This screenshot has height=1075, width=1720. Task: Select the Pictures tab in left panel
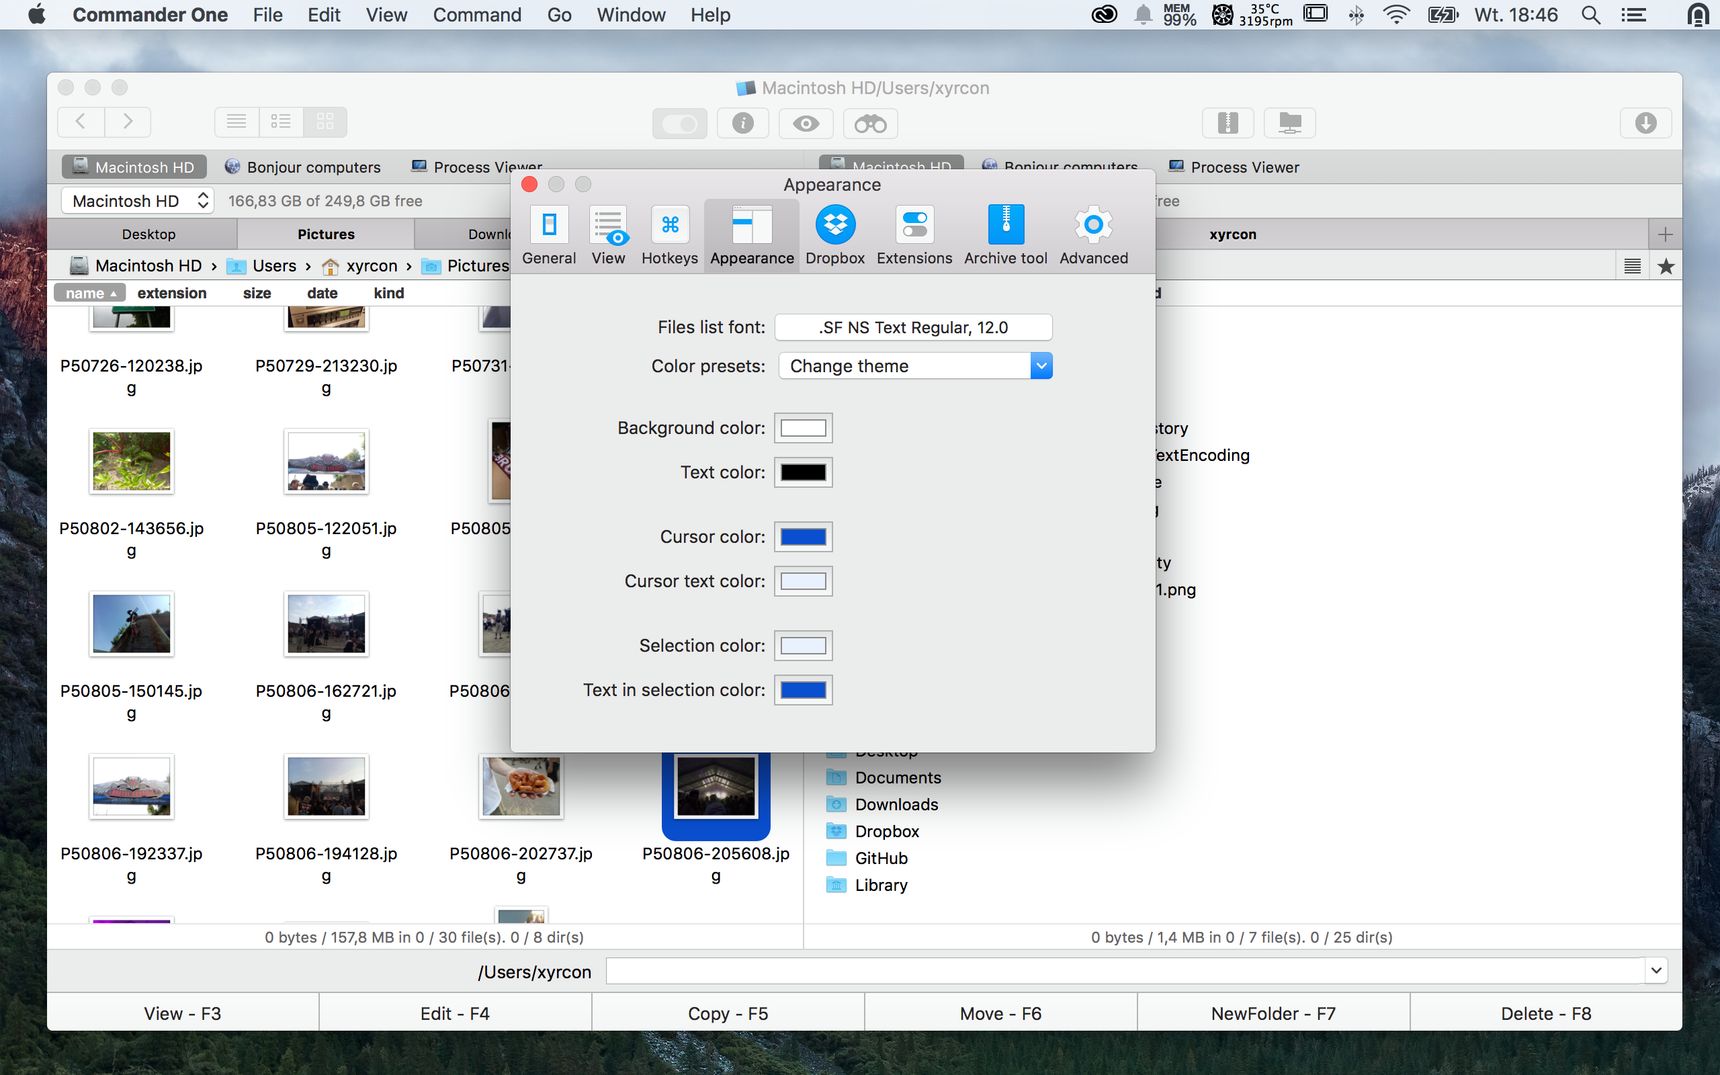click(x=326, y=234)
